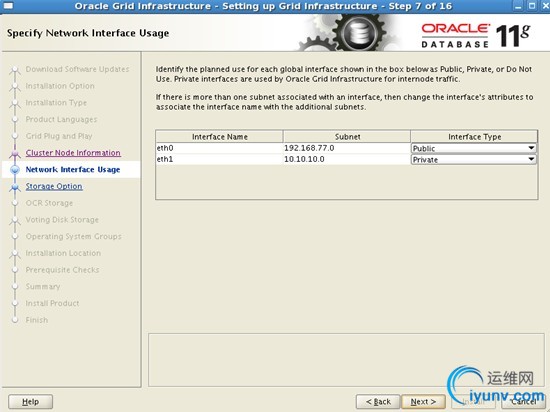
Task: Select the eth0 interface name cell
Action: 219,148
